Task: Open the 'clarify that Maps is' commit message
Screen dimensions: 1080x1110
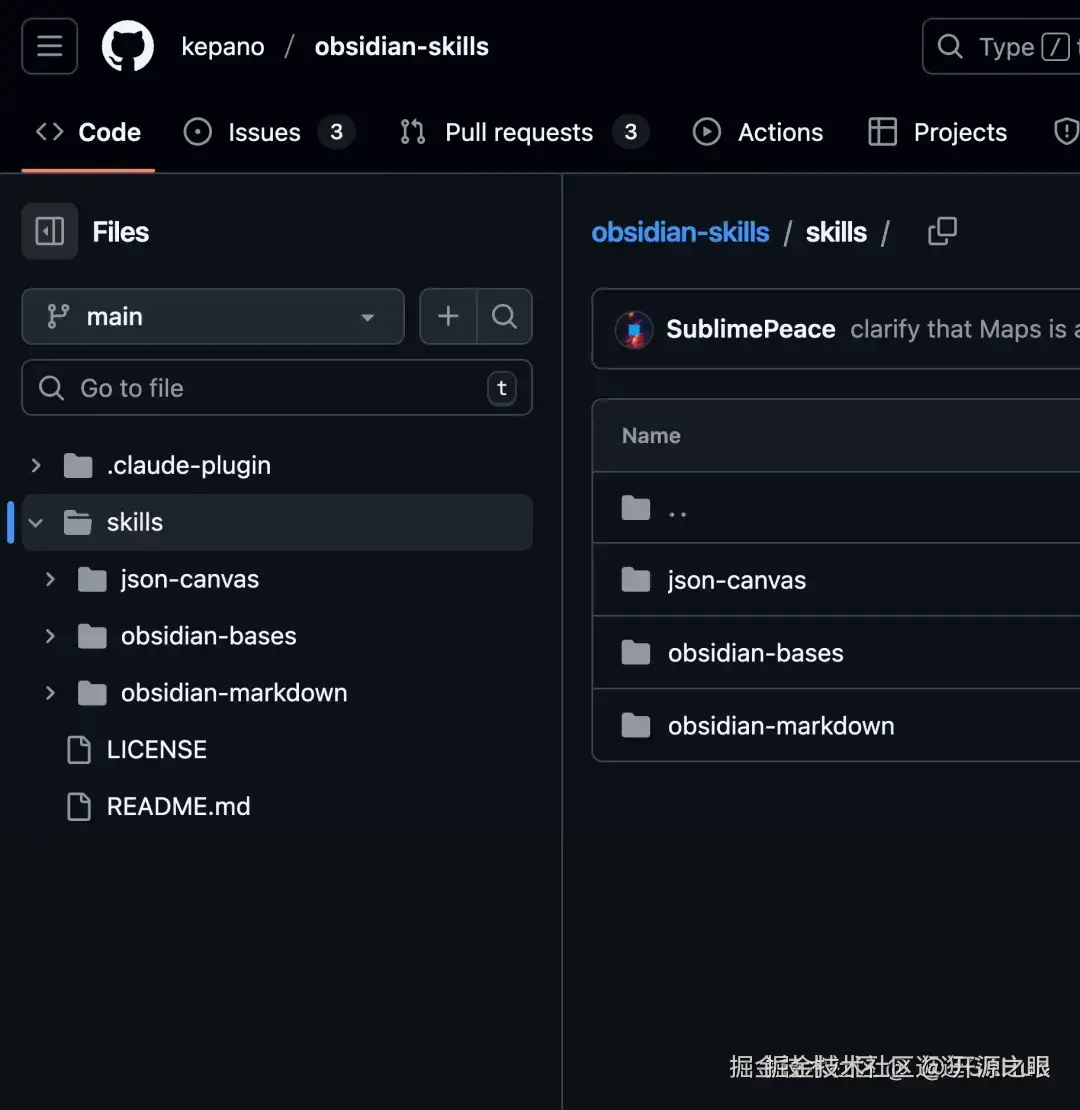Action: point(965,329)
